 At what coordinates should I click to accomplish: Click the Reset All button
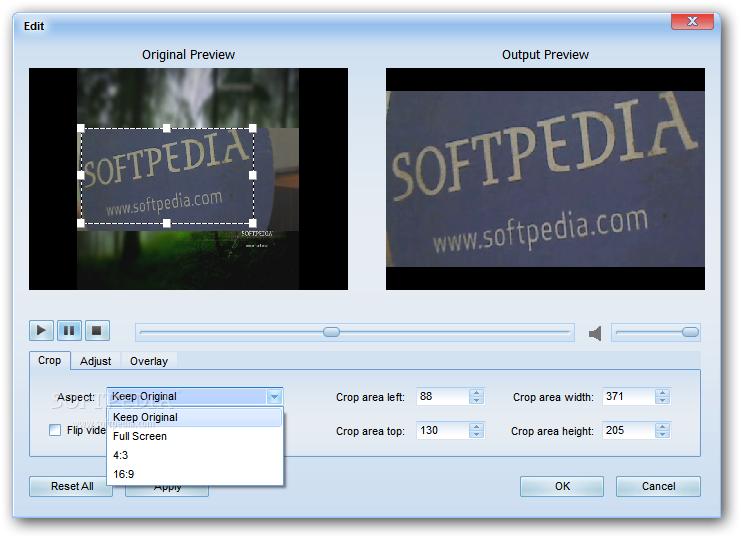pyautogui.click(x=70, y=486)
